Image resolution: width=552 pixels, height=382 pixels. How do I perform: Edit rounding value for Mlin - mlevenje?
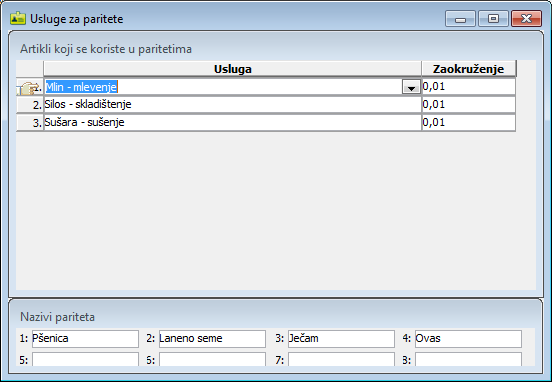[x=469, y=87]
